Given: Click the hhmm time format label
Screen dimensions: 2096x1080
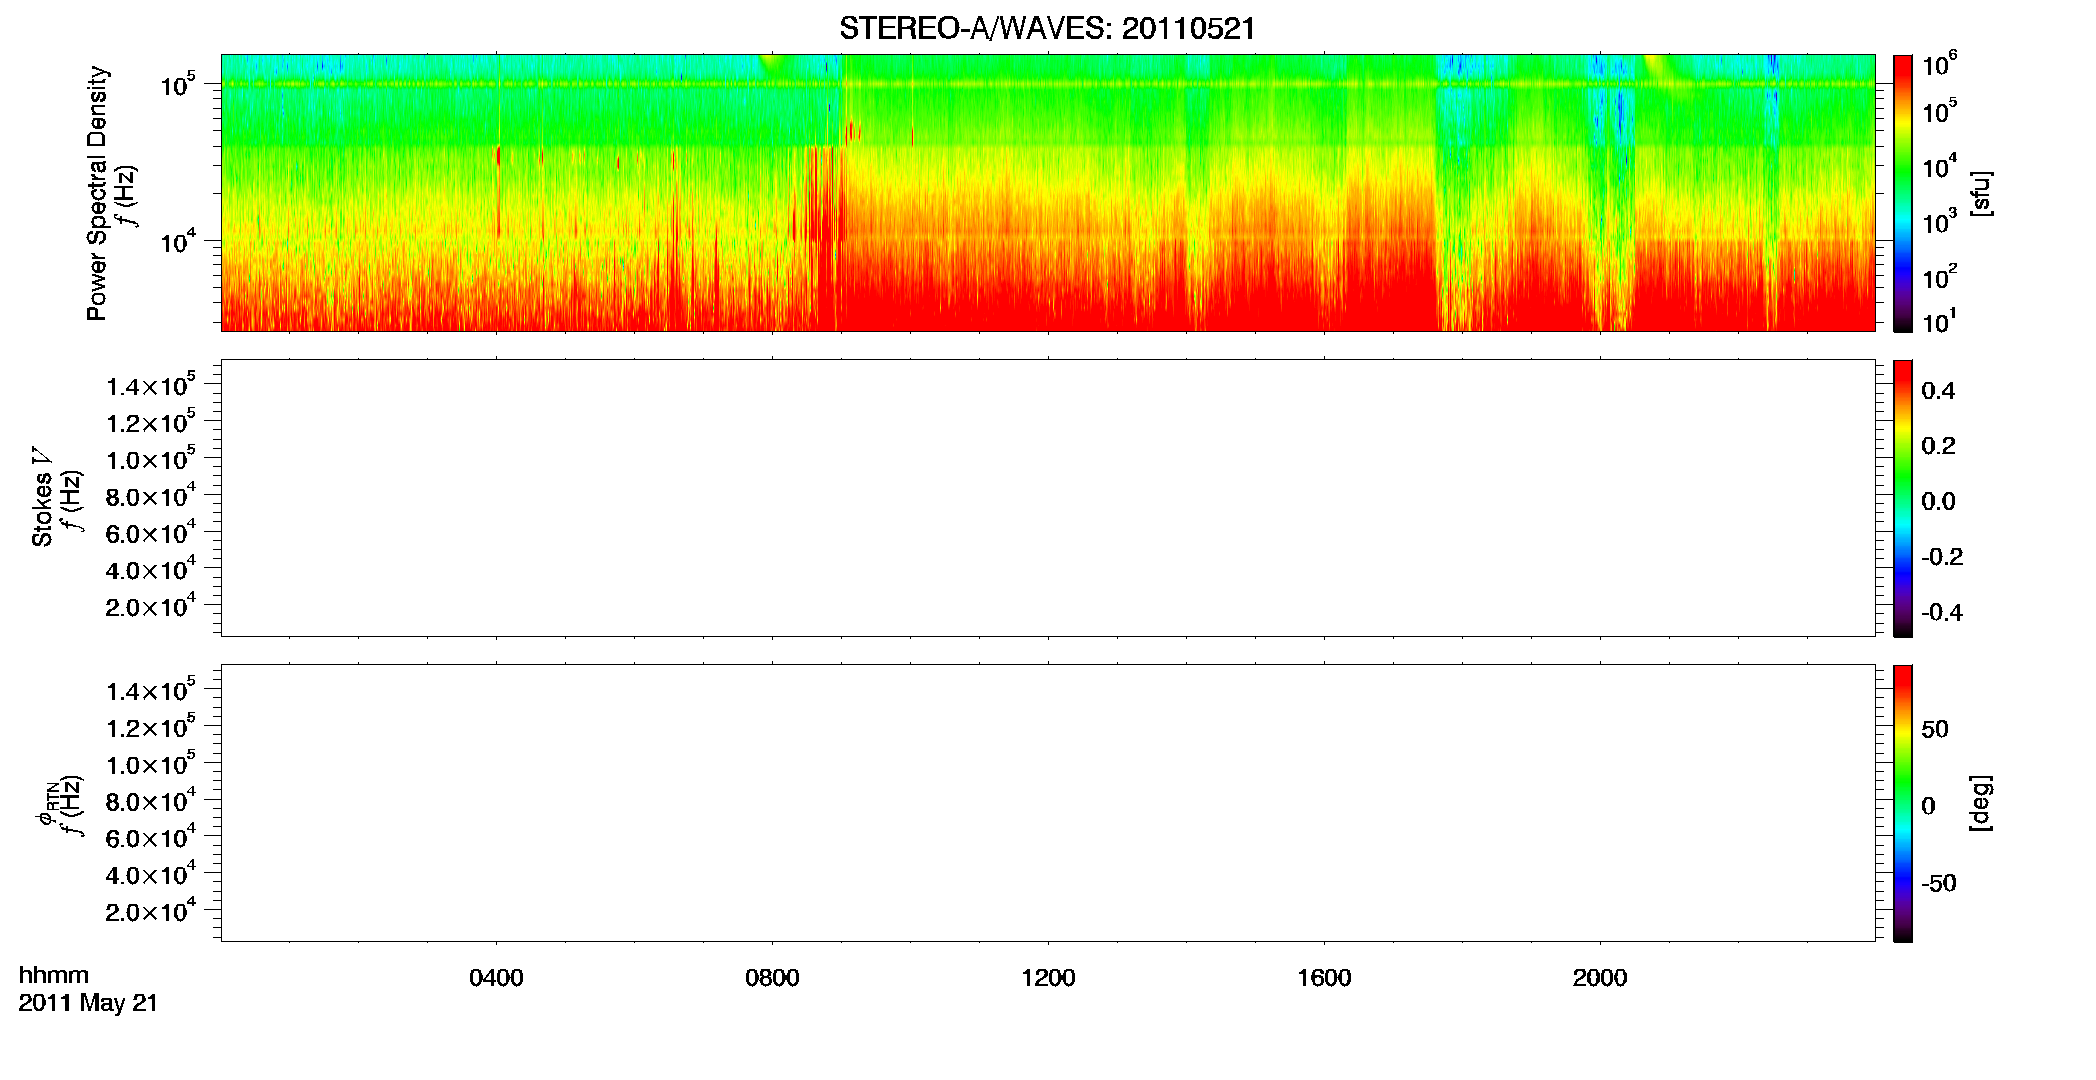Looking at the screenshot, I should pos(54,975).
